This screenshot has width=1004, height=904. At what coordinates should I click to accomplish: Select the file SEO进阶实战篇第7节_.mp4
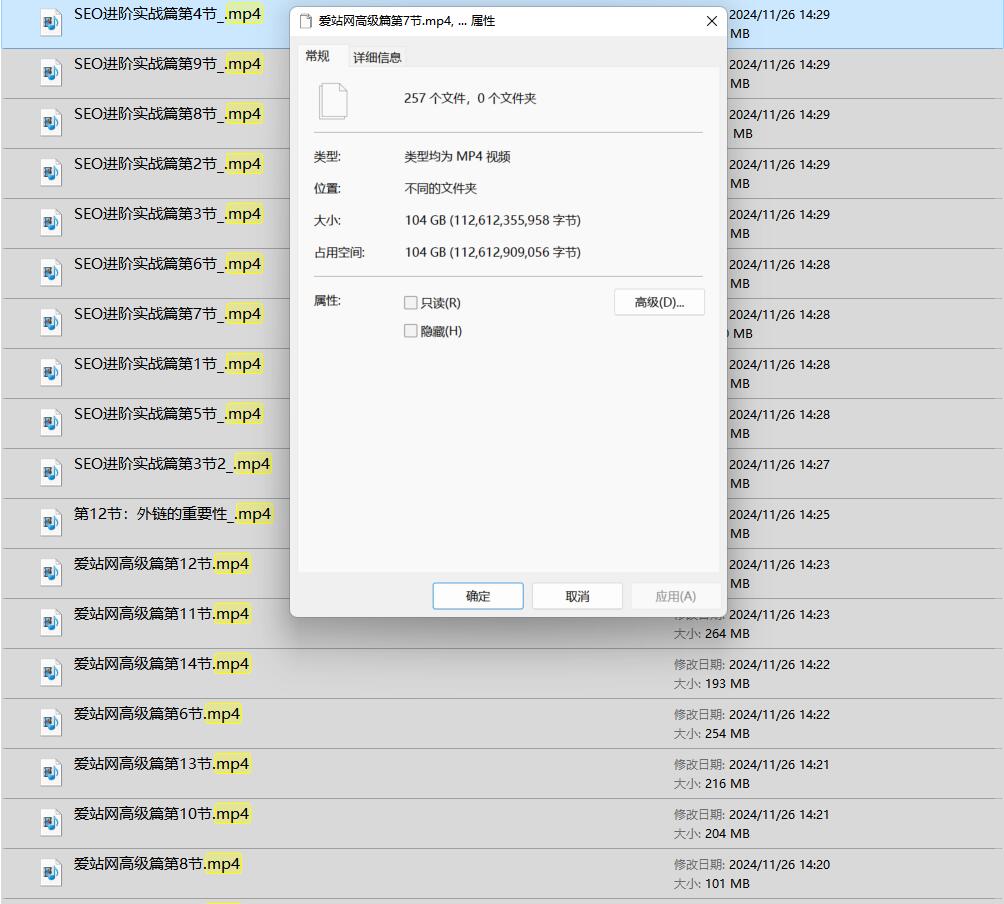[x=167, y=314]
